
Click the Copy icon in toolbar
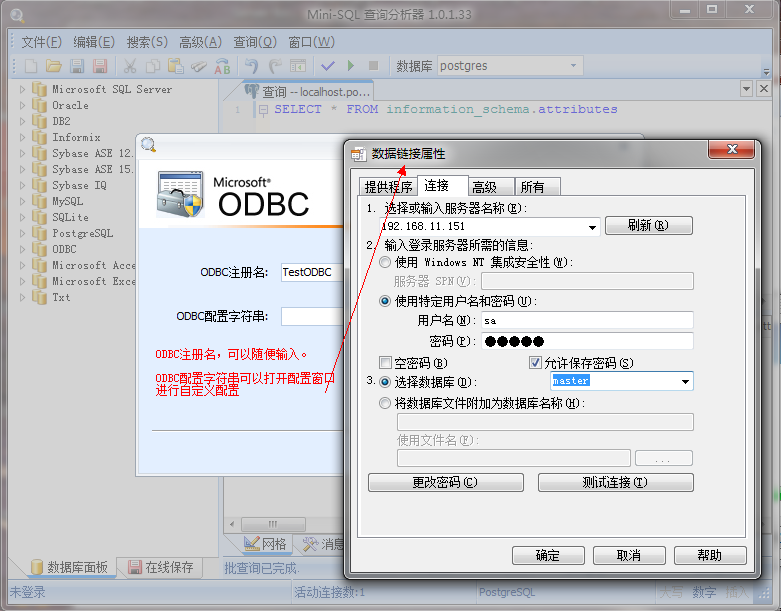tap(152, 66)
